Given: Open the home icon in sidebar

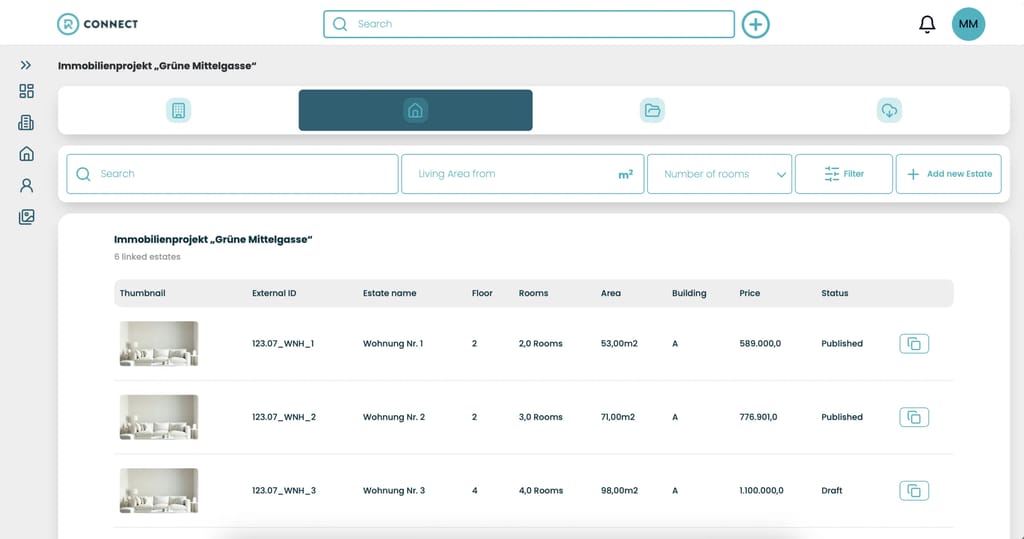Looking at the screenshot, I should (x=26, y=154).
